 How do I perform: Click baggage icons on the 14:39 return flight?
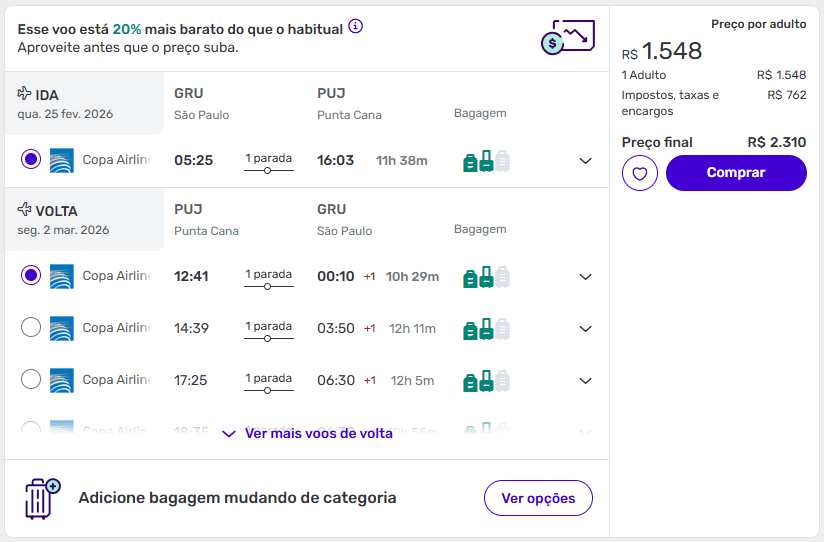coord(486,329)
